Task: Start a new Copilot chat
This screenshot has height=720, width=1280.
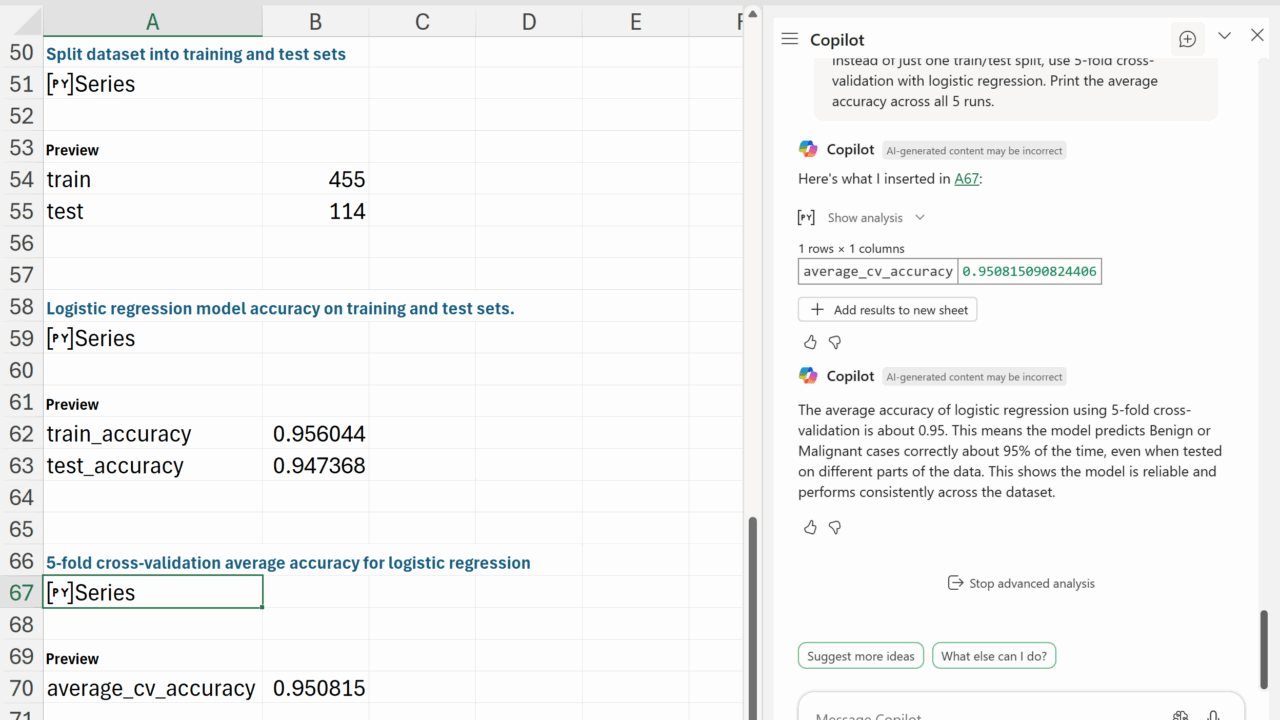Action: click(1187, 39)
